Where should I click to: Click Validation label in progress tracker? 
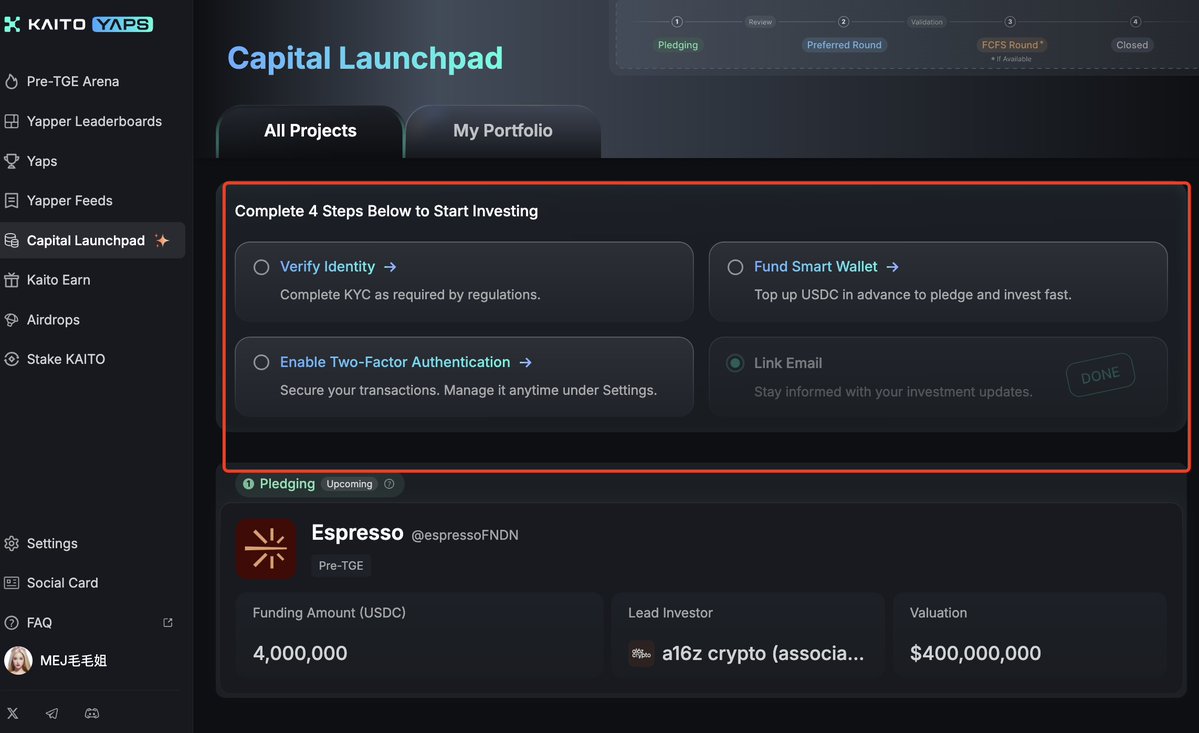click(x=926, y=22)
